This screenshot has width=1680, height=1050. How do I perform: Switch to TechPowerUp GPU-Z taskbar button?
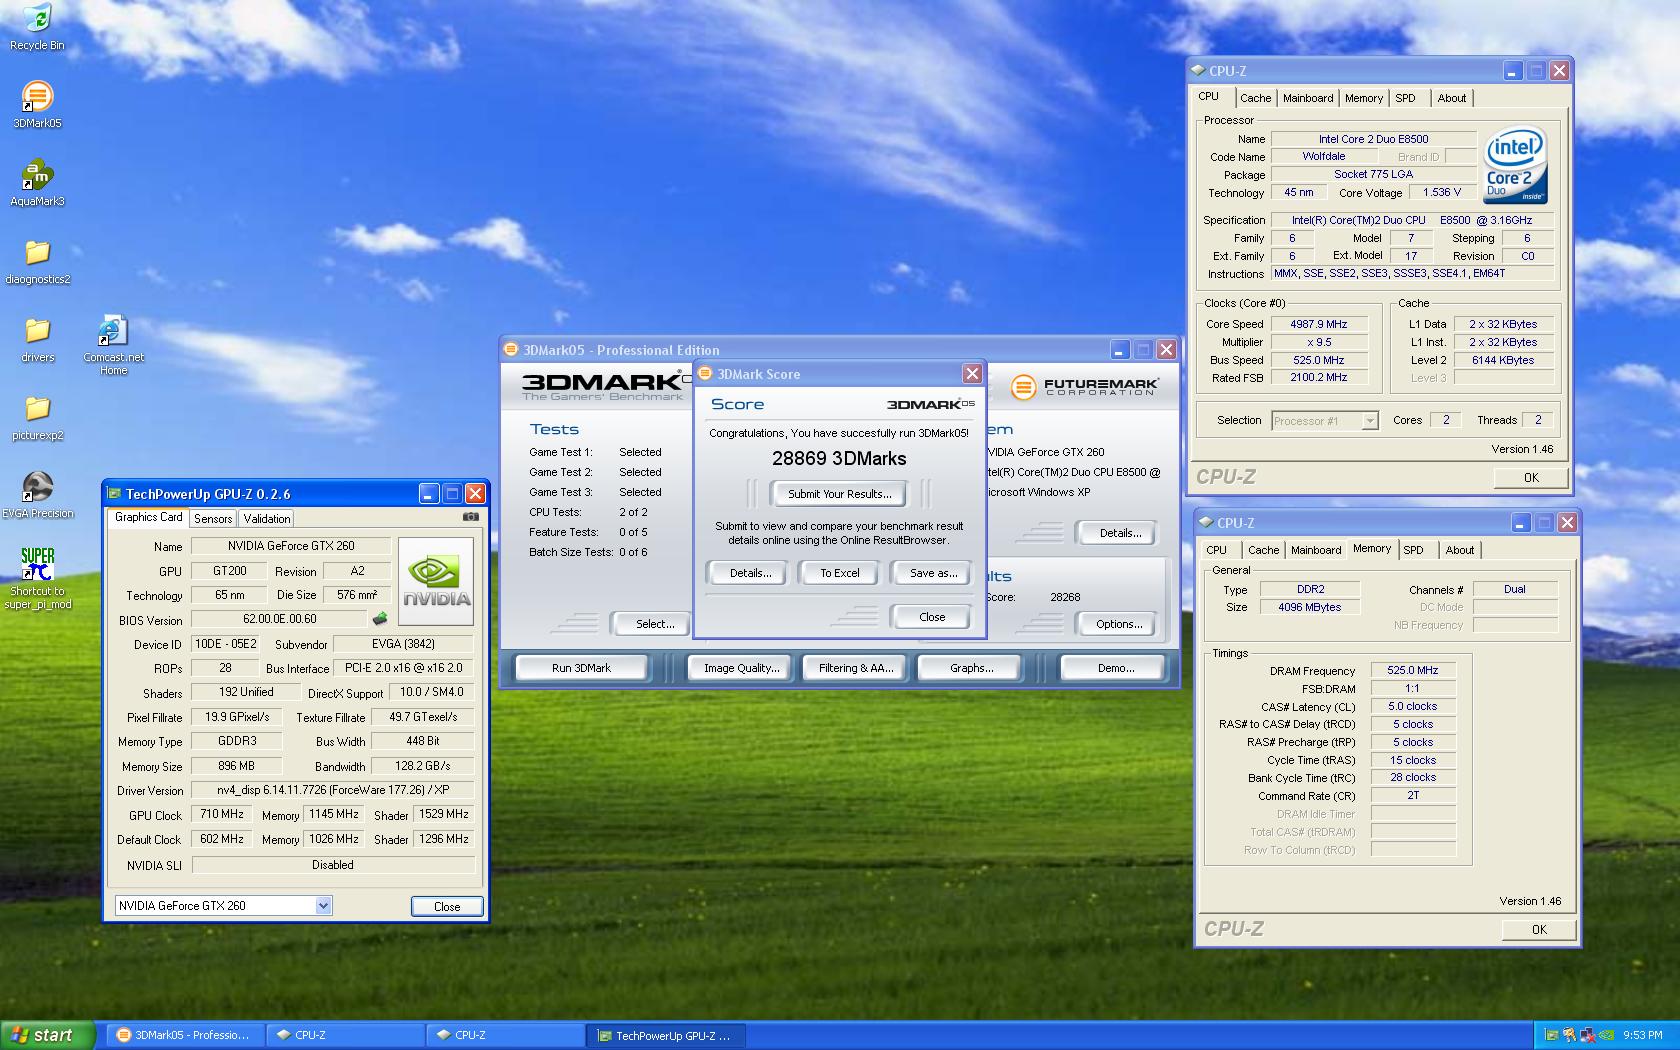[666, 1035]
